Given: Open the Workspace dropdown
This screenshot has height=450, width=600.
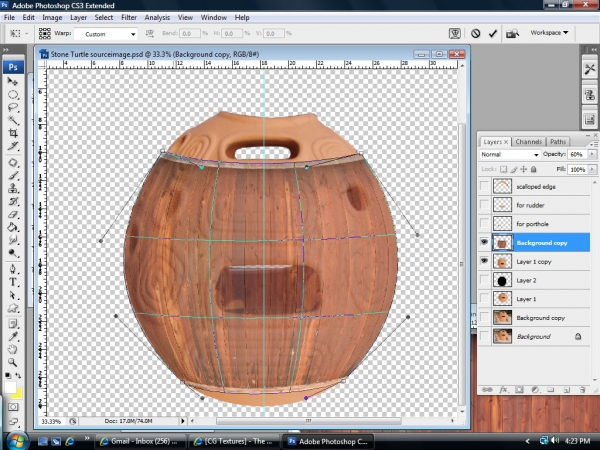Looking at the screenshot, I should click(549, 33).
